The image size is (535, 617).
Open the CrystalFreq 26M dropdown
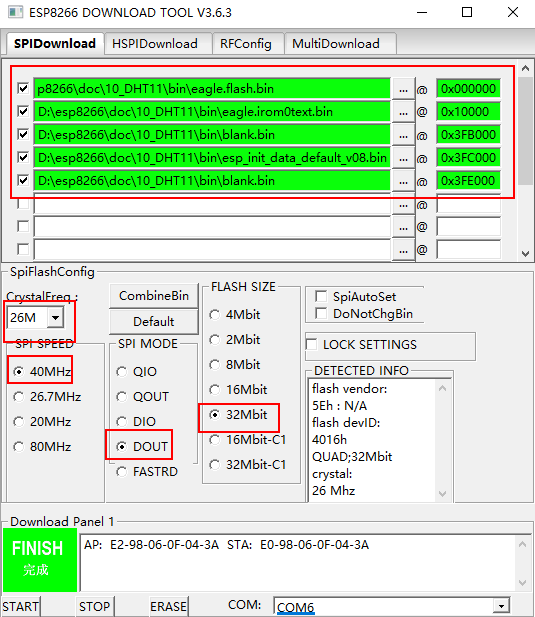(55, 317)
